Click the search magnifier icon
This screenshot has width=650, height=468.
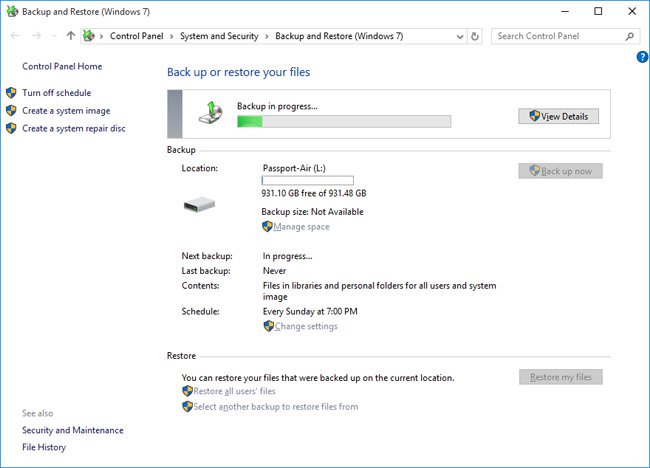[630, 36]
